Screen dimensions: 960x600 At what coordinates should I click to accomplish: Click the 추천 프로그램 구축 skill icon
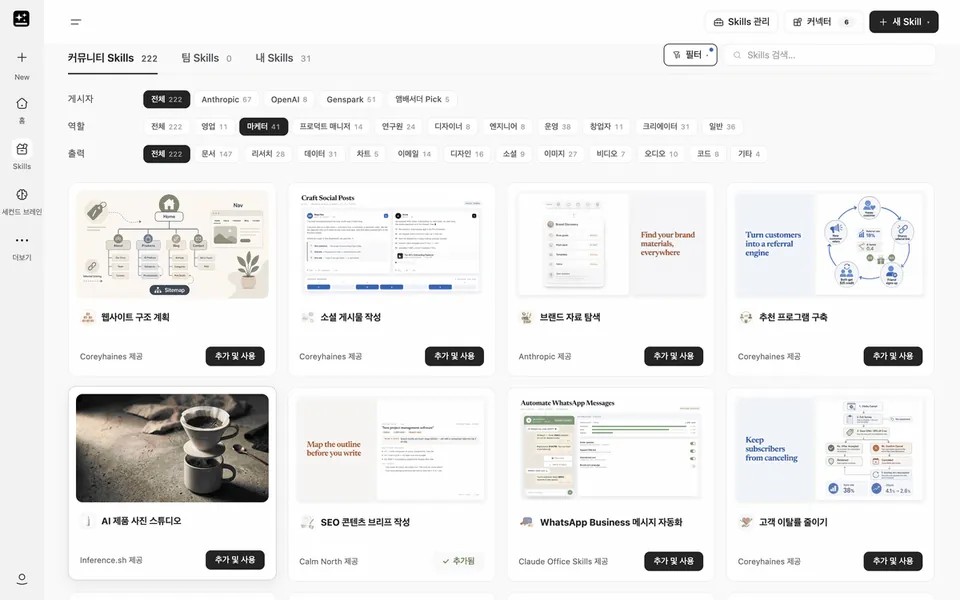click(746, 317)
